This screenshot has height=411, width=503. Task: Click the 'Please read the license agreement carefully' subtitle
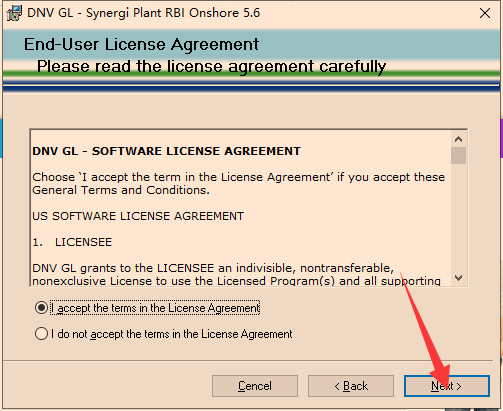tap(211, 66)
